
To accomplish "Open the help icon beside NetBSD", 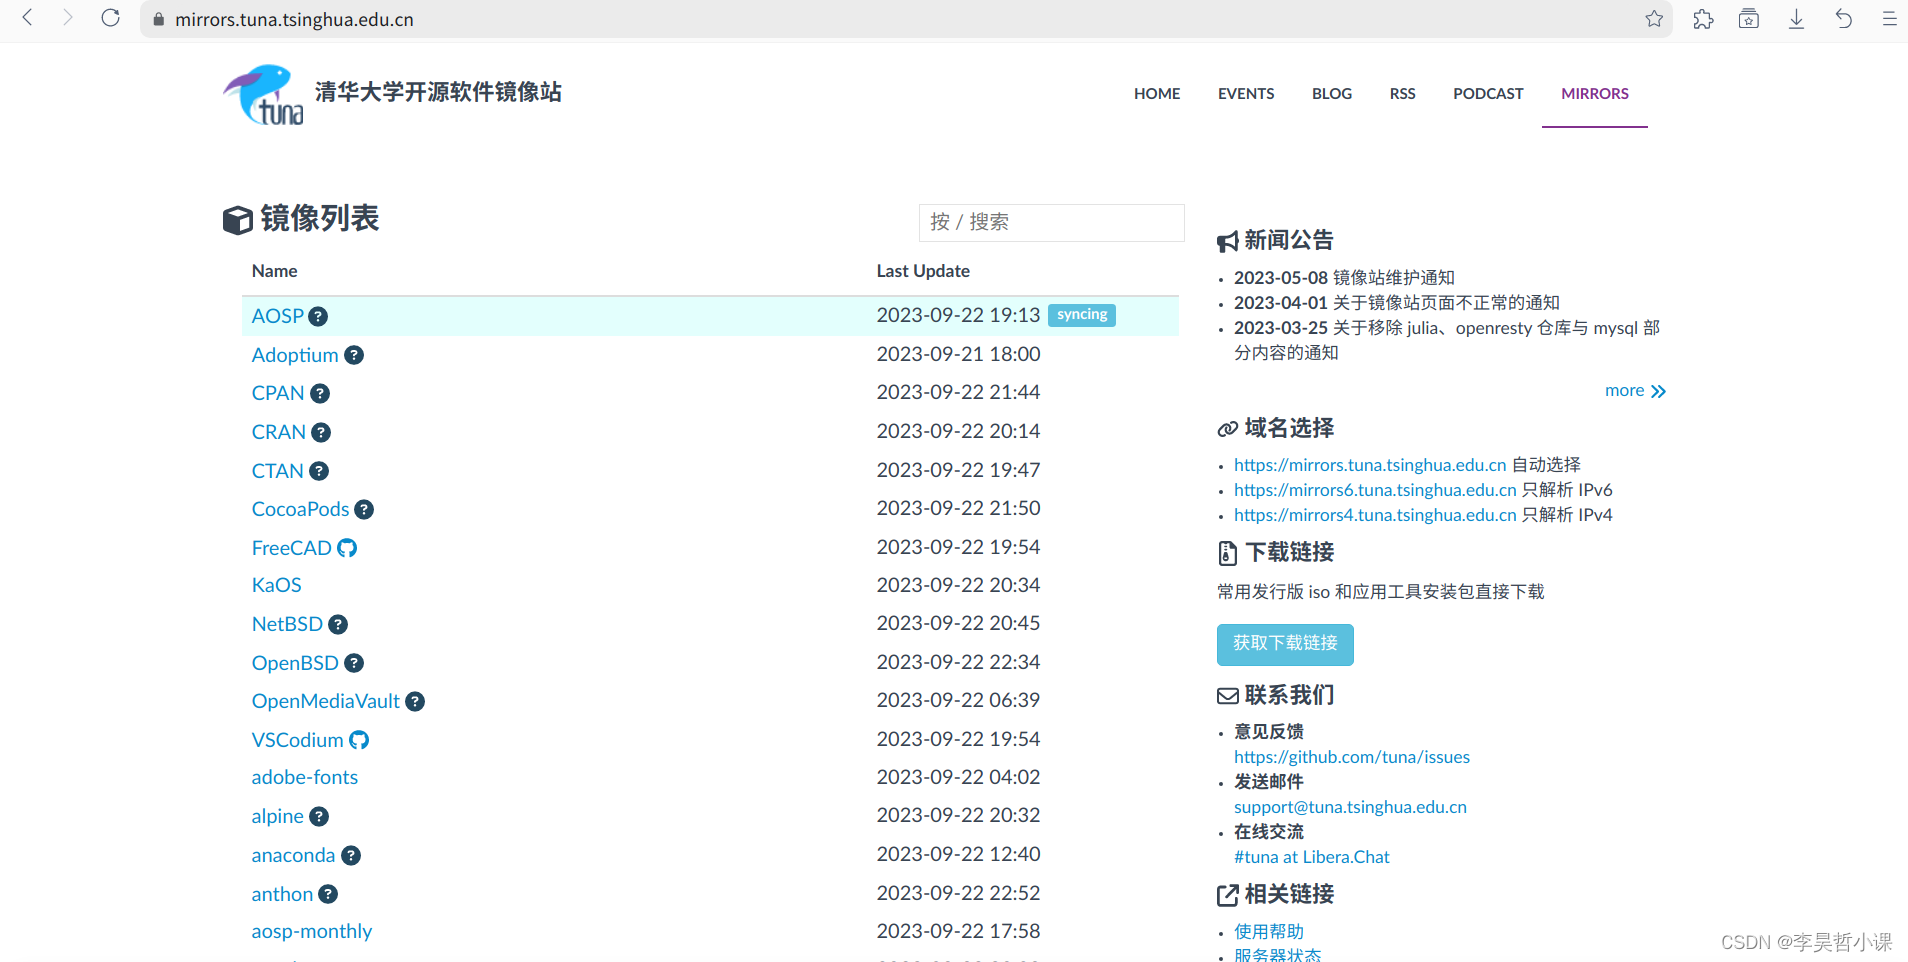I will 338,625.
